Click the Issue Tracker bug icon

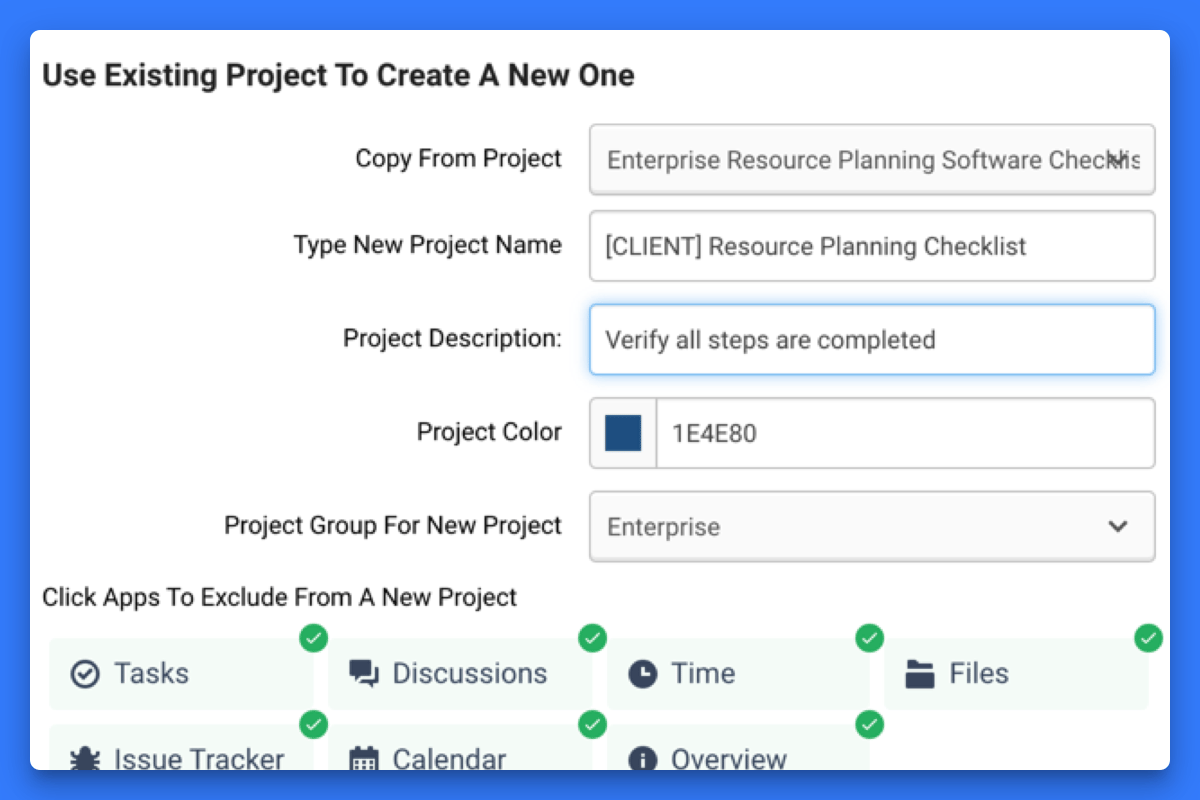pos(84,759)
